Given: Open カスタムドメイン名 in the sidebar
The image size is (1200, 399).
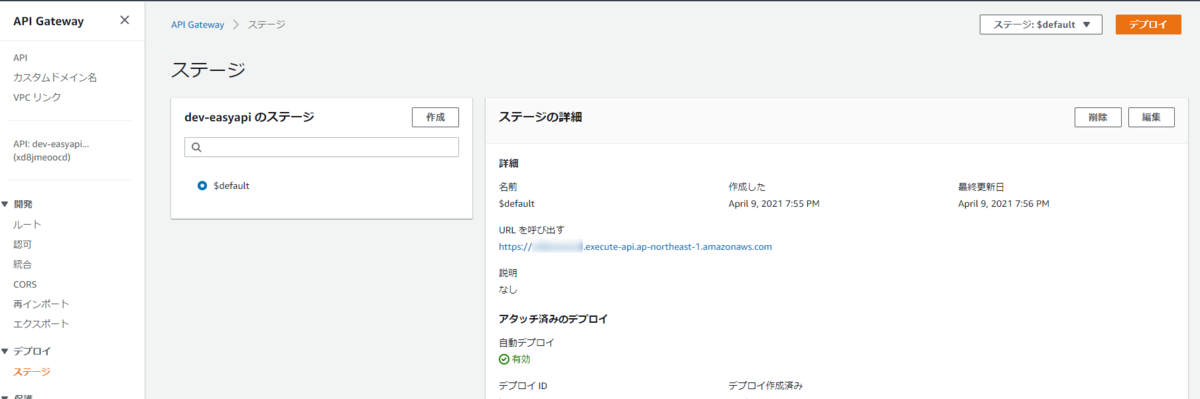Looking at the screenshot, I should pyautogui.click(x=55, y=77).
